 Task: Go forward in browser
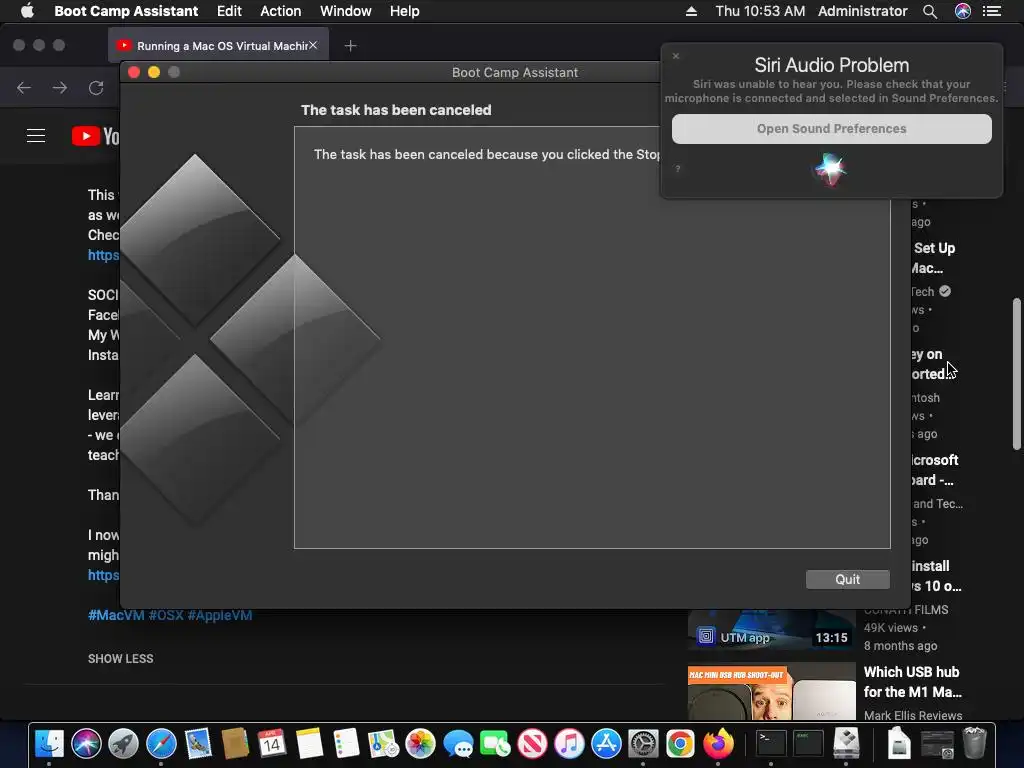pyautogui.click(x=60, y=88)
